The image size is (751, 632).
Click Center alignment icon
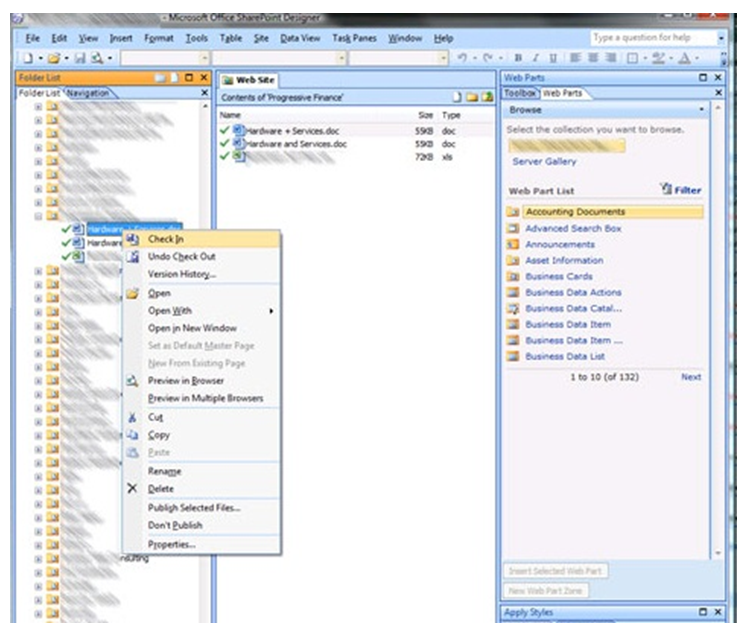(x=593, y=58)
